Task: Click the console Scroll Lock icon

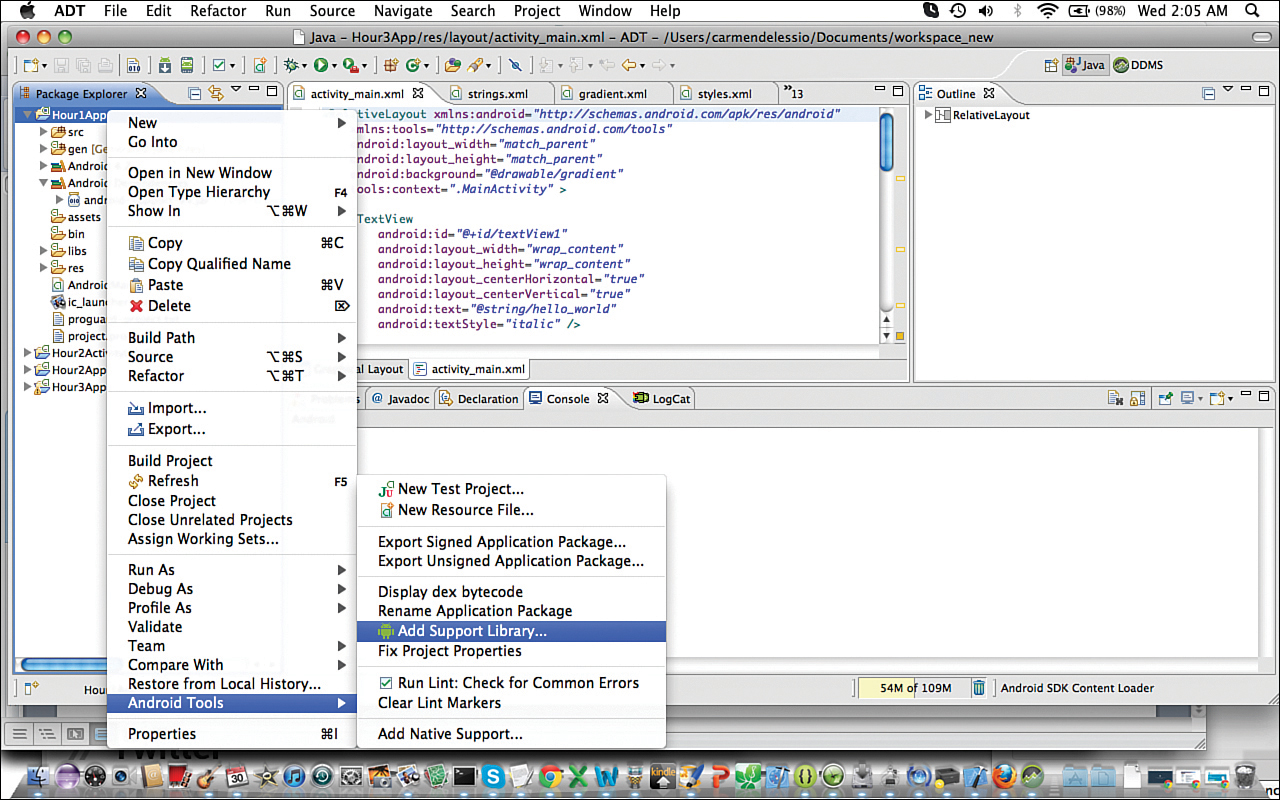Action: 1138,398
